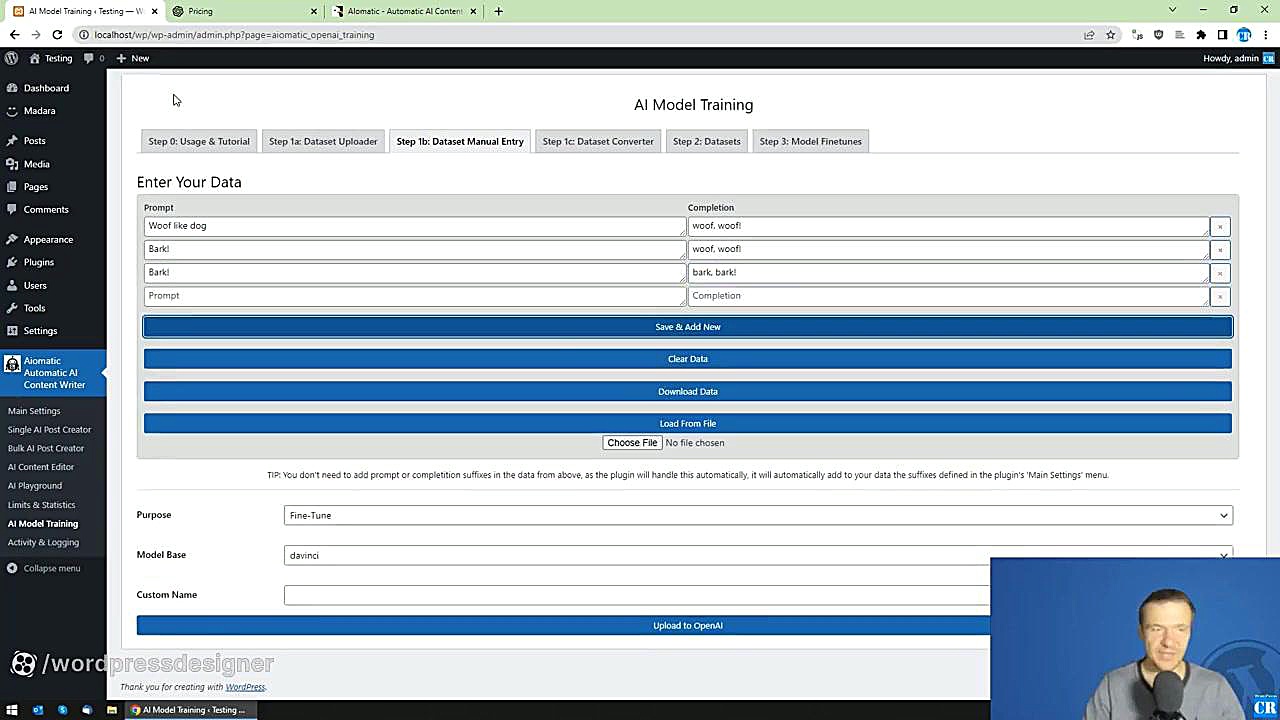Viewport: 1280px width, 720px height.
Task: Reload the current page
Action: (57, 34)
